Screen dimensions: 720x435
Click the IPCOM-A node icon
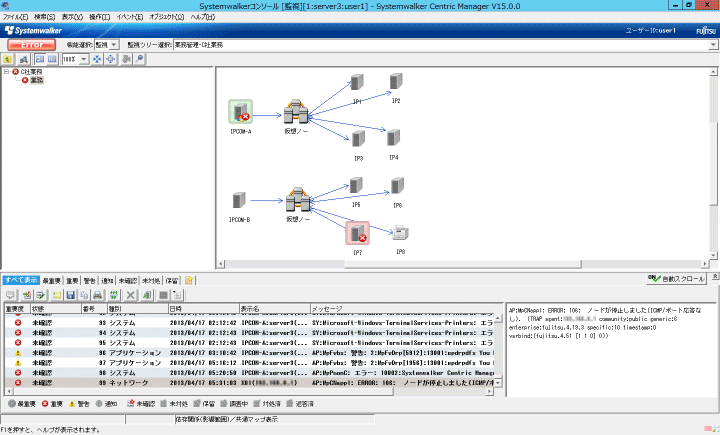240,112
